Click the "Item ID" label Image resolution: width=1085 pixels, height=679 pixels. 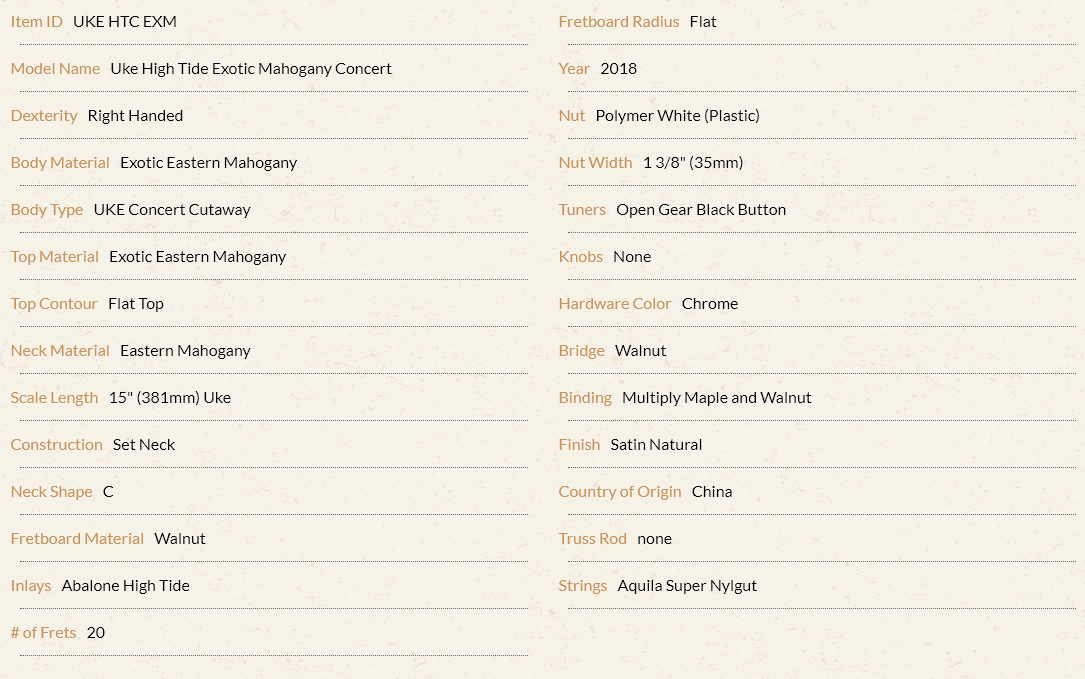[37, 21]
